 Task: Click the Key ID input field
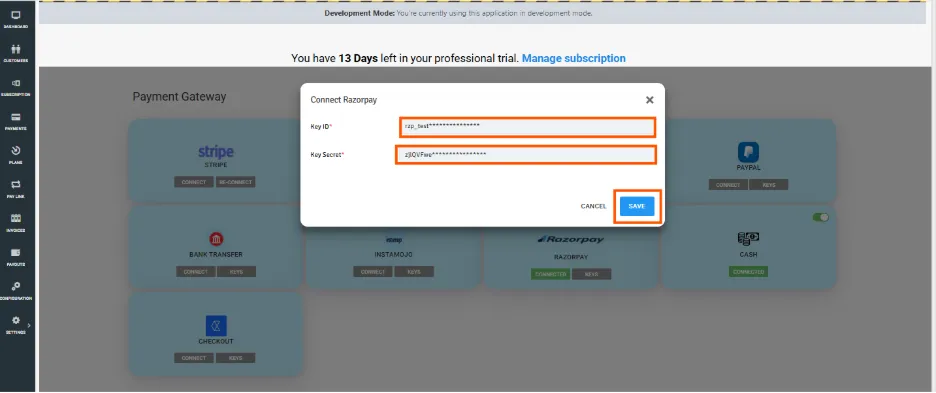pyautogui.click(x=527, y=127)
